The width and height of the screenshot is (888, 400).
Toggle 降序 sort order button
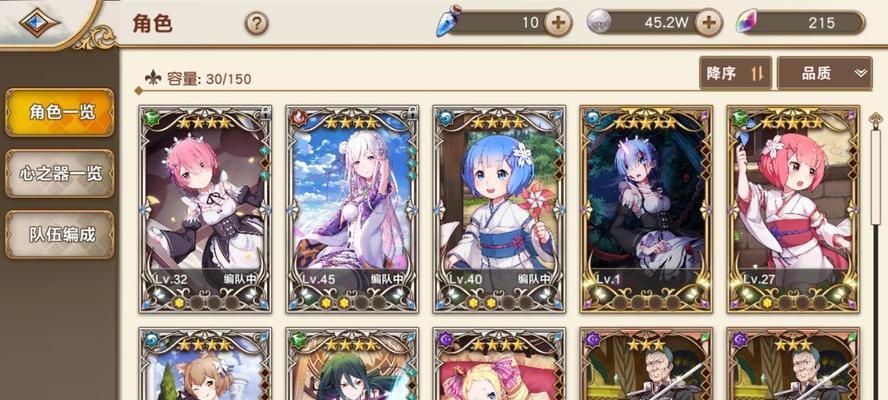735,73
